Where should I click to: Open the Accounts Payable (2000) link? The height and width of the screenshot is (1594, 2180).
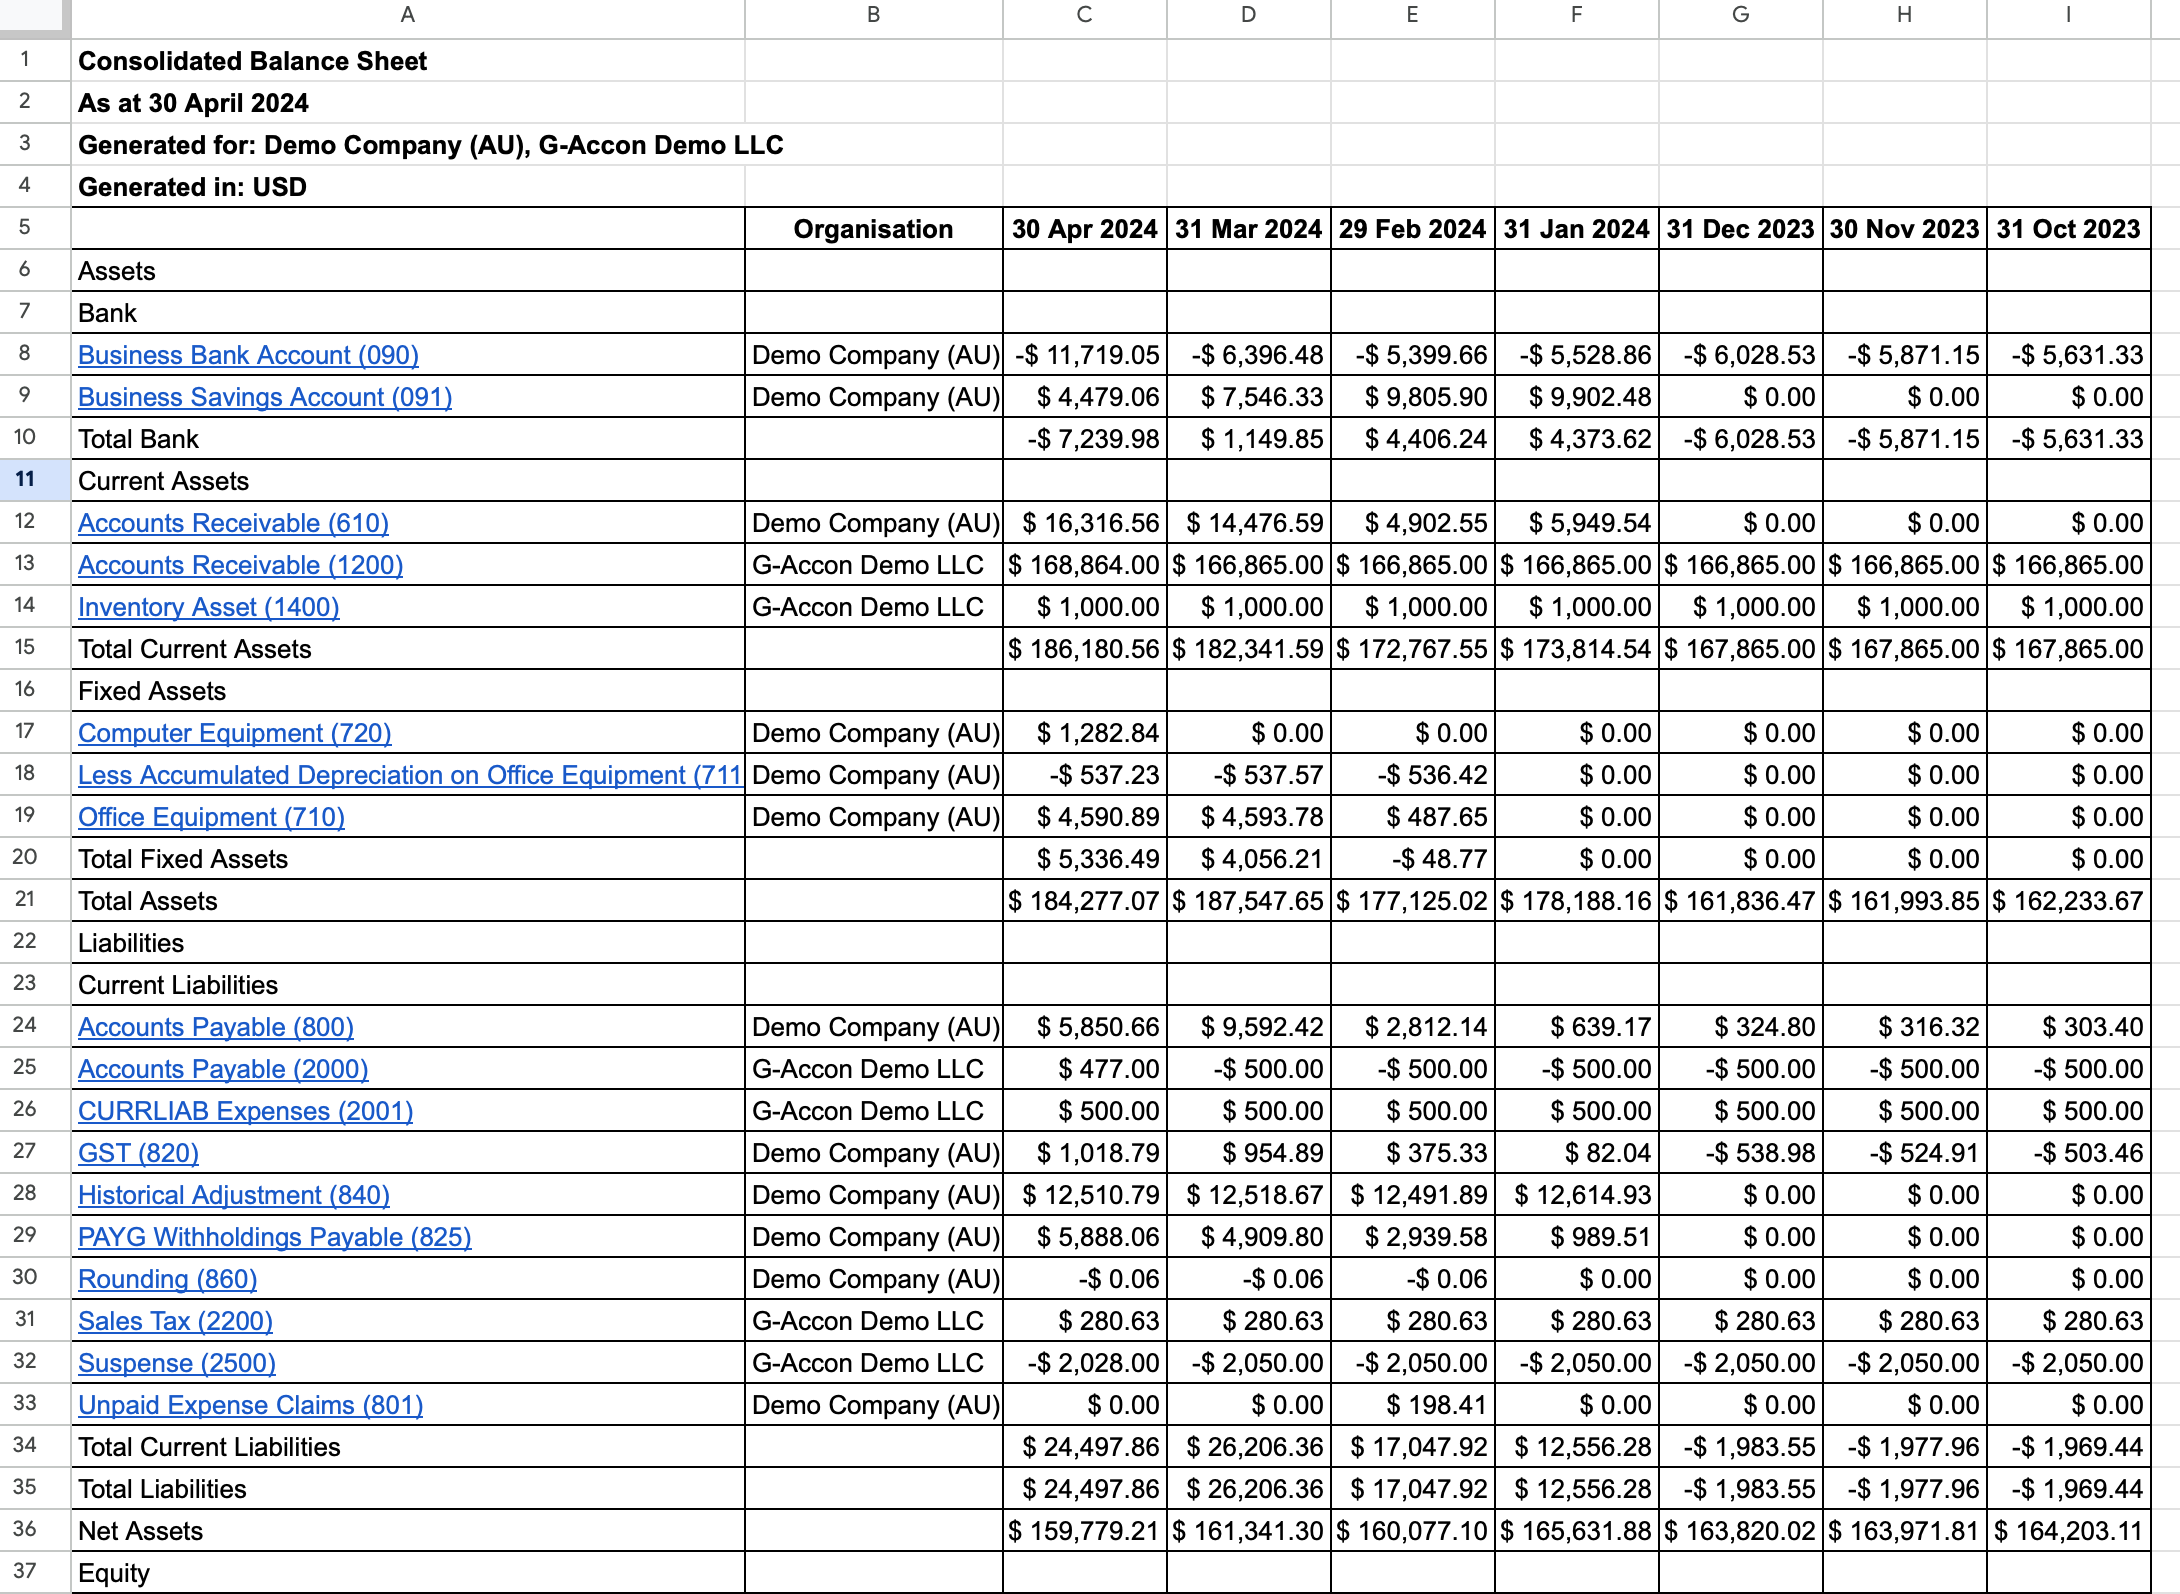click(223, 1069)
